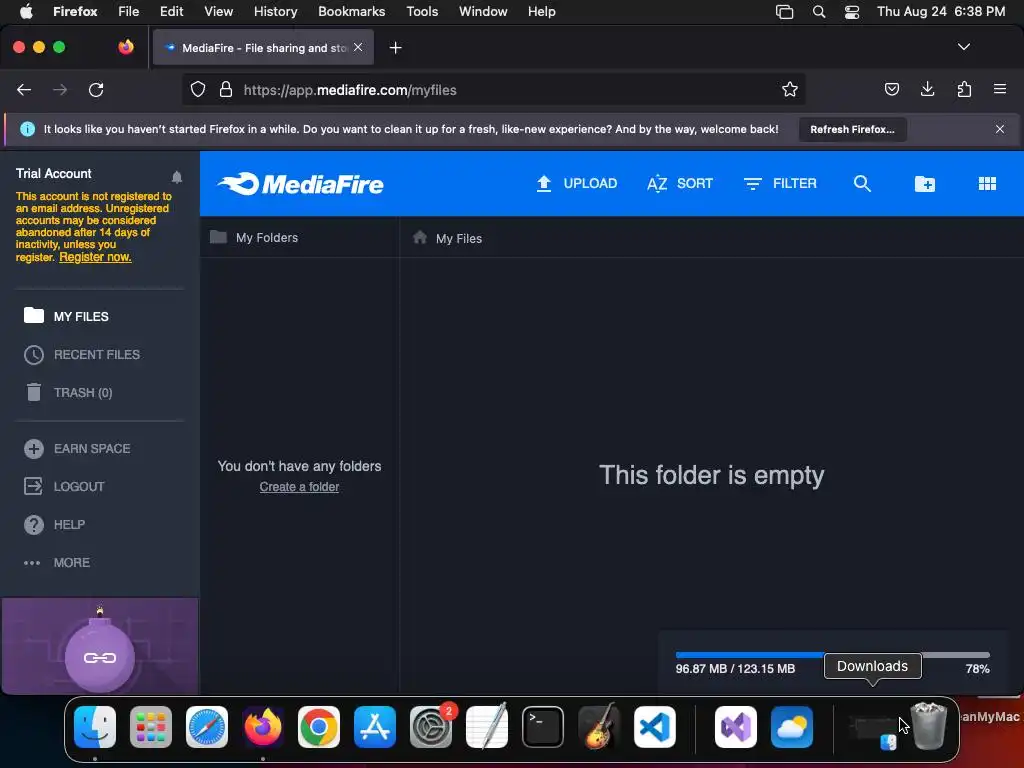
Task: Open macOS Control Center
Action: coord(852,12)
